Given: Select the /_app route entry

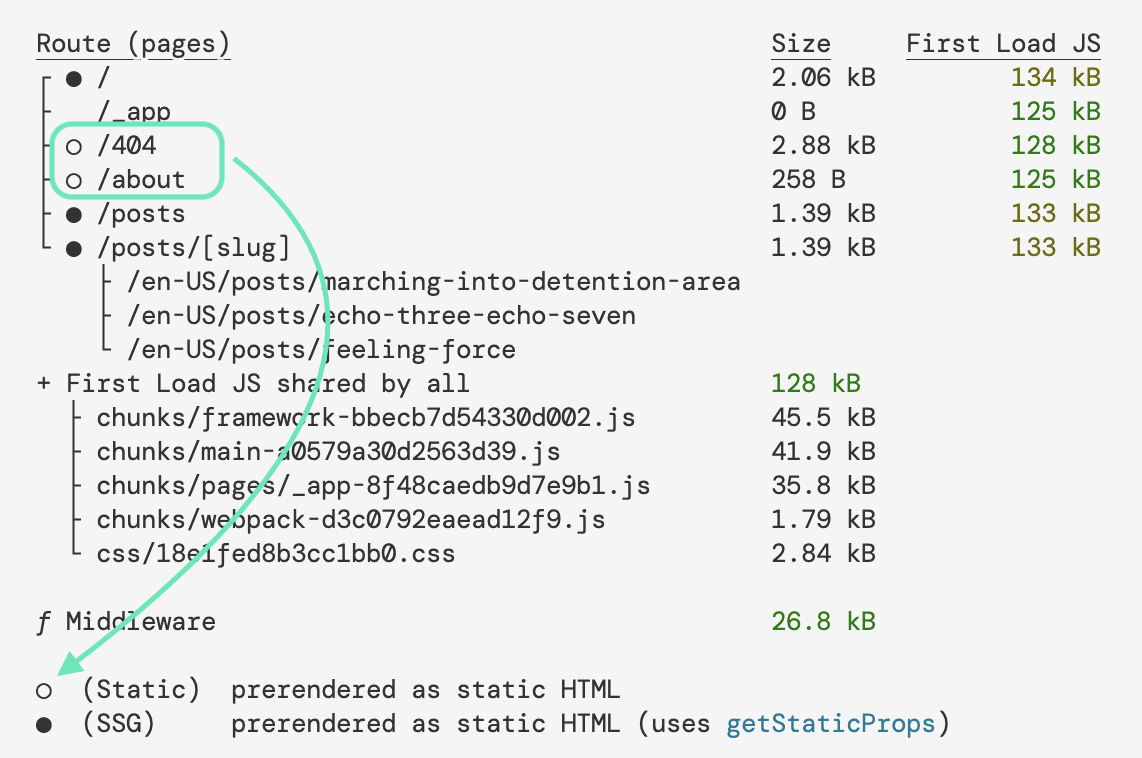Looking at the screenshot, I should (134, 112).
